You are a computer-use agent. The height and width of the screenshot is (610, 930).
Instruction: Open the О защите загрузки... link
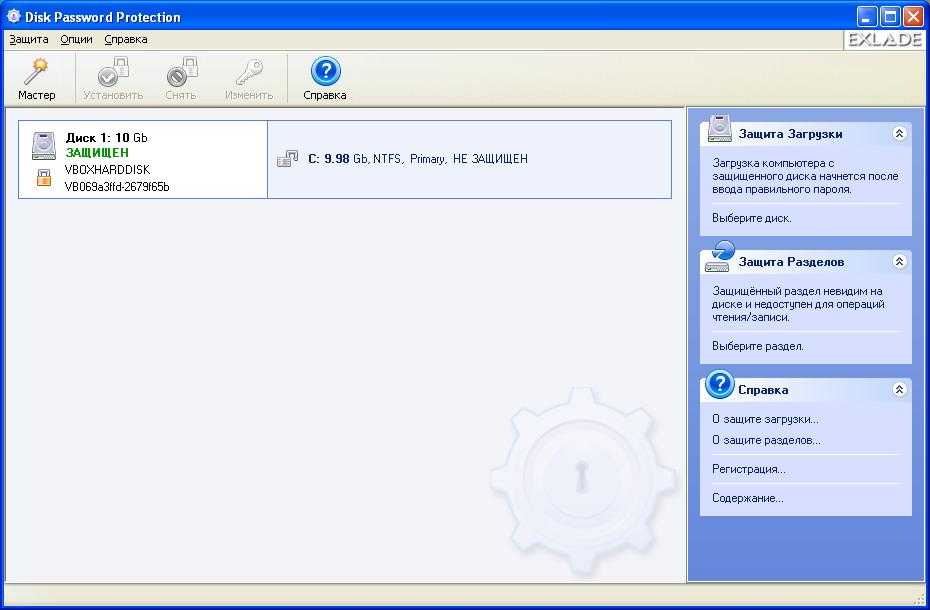(x=765, y=419)
